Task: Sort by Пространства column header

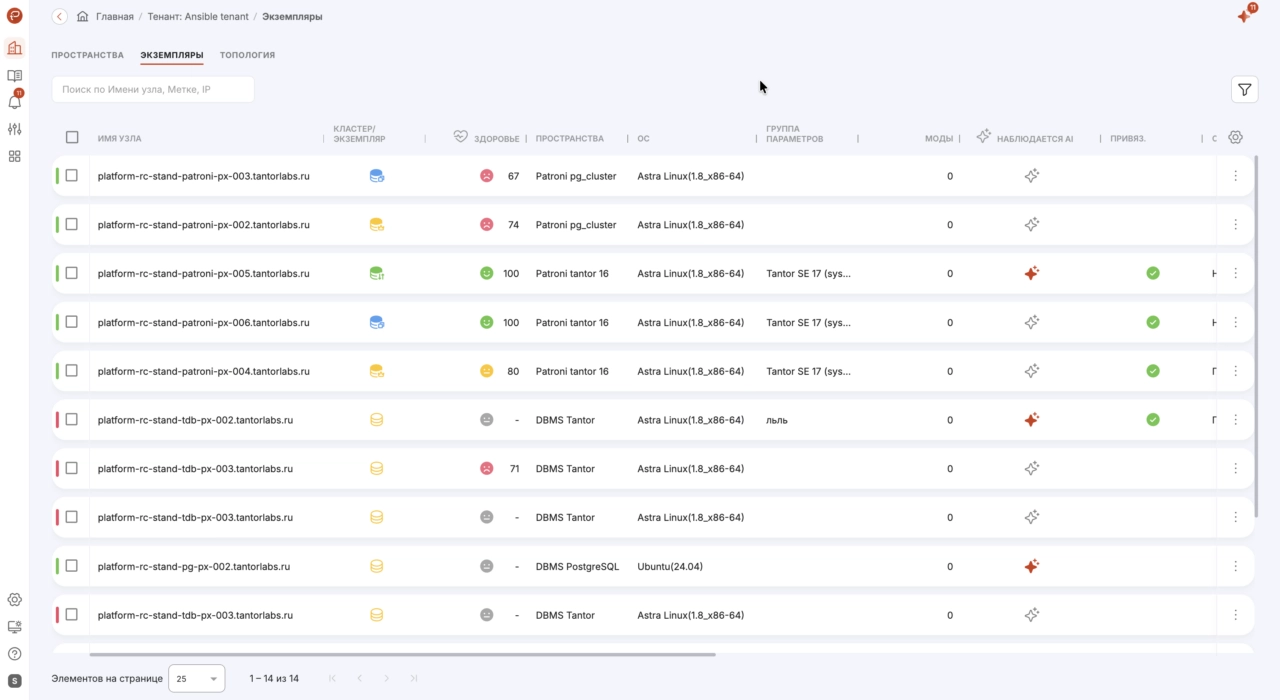Action: (x=570, y=139)
